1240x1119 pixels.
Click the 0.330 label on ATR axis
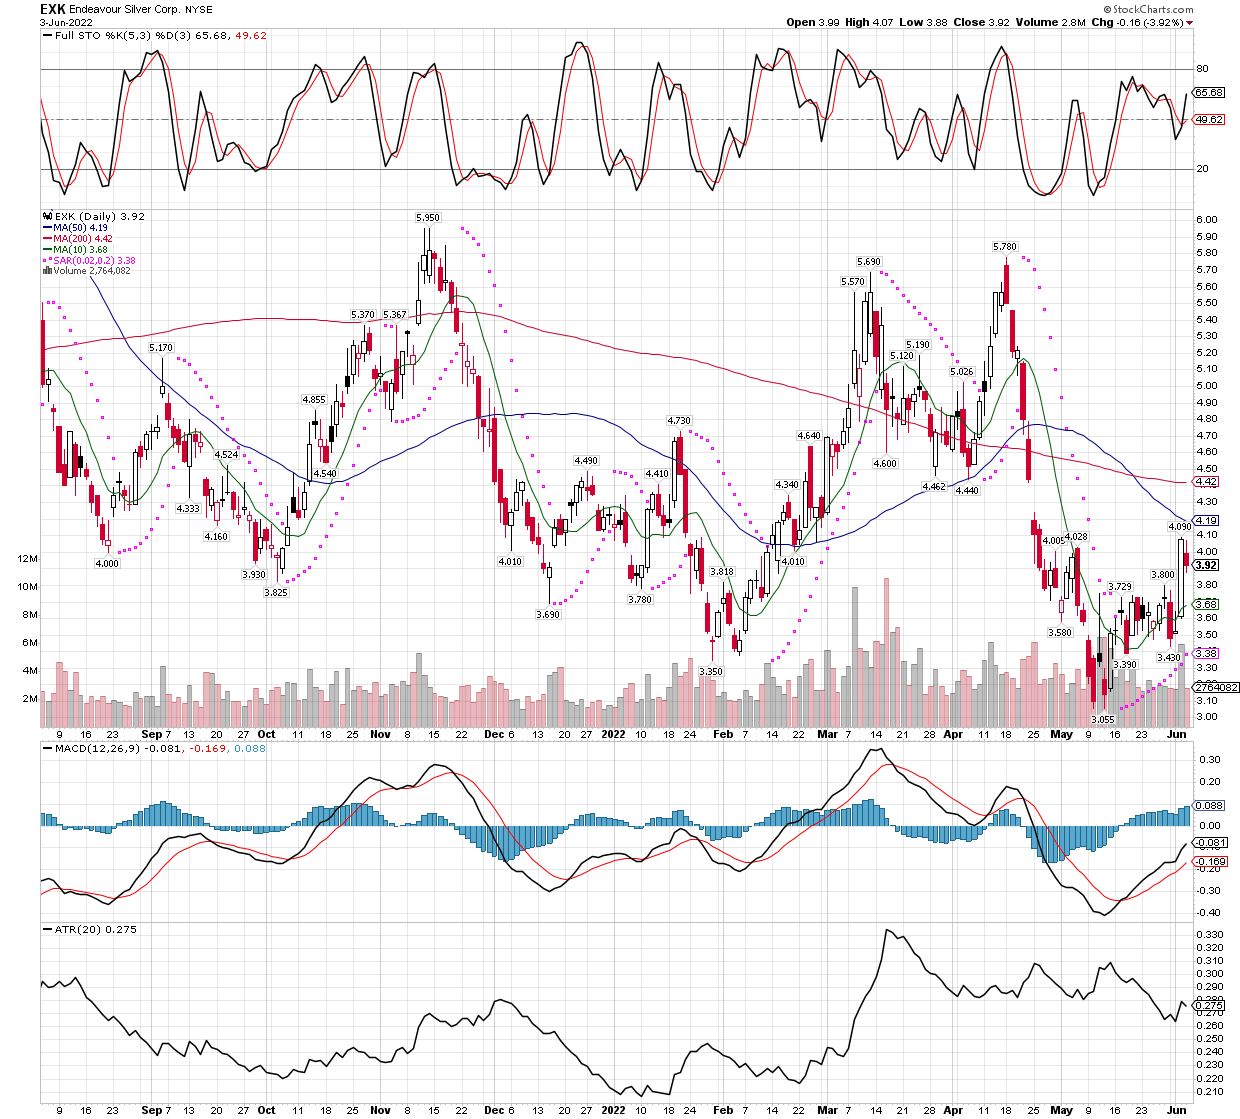(1210, 934)
